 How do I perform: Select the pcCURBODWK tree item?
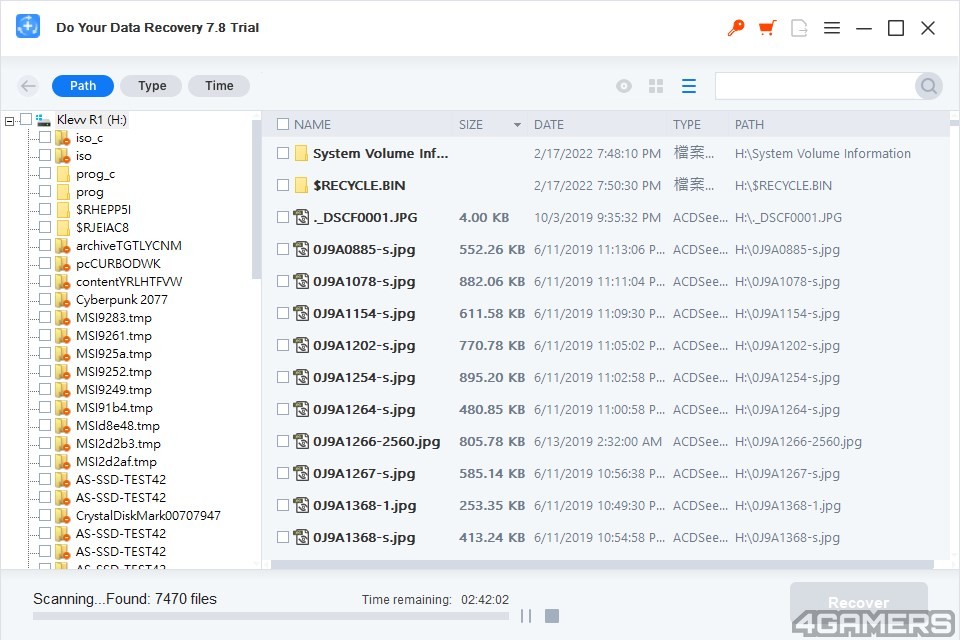(118, 264)
